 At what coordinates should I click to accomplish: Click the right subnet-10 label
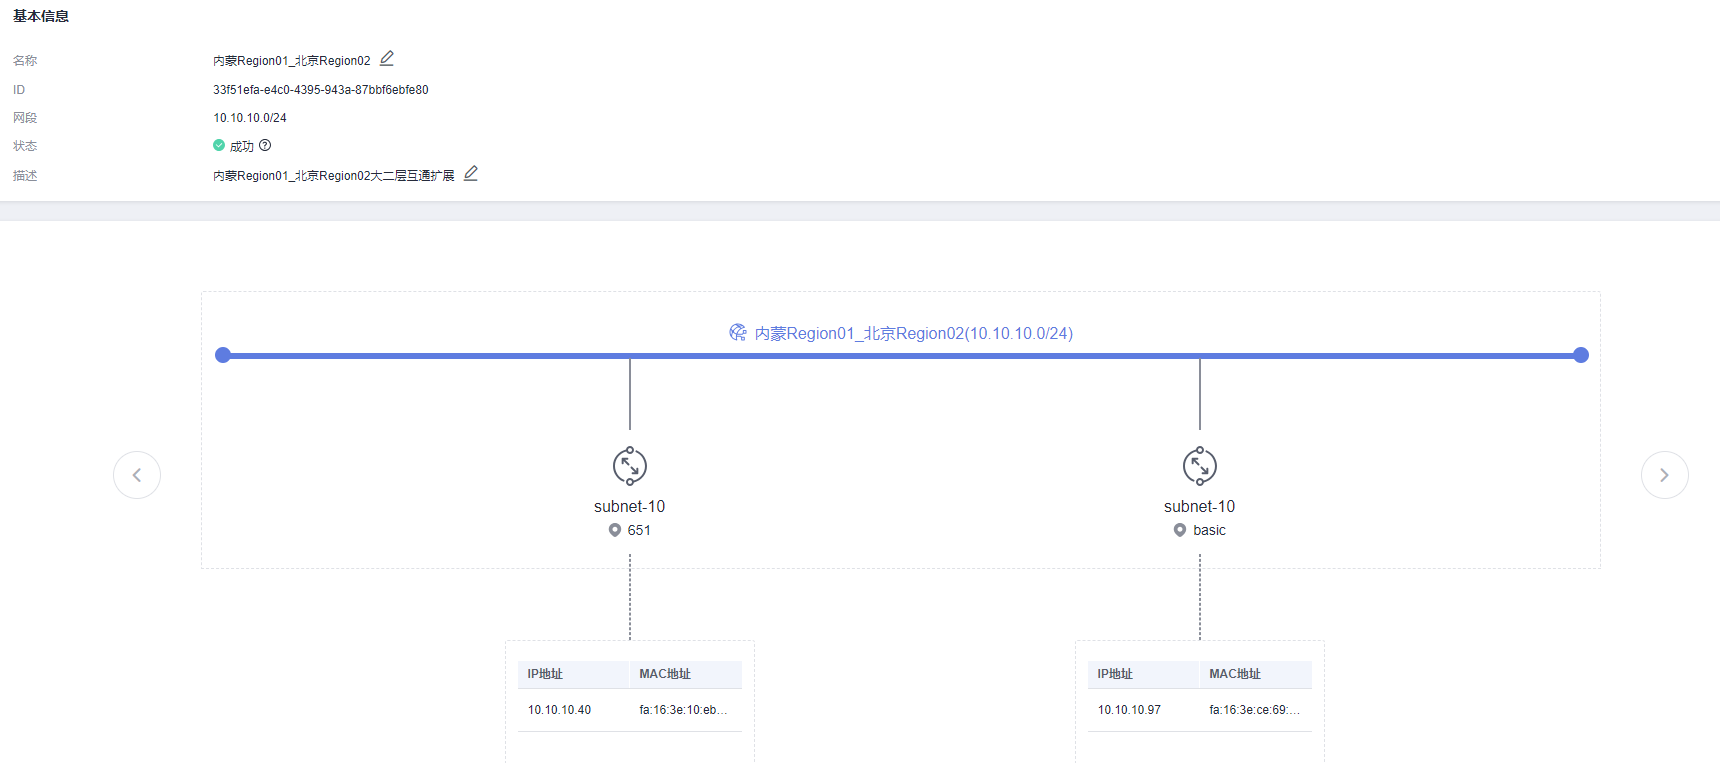[1199, 506]
